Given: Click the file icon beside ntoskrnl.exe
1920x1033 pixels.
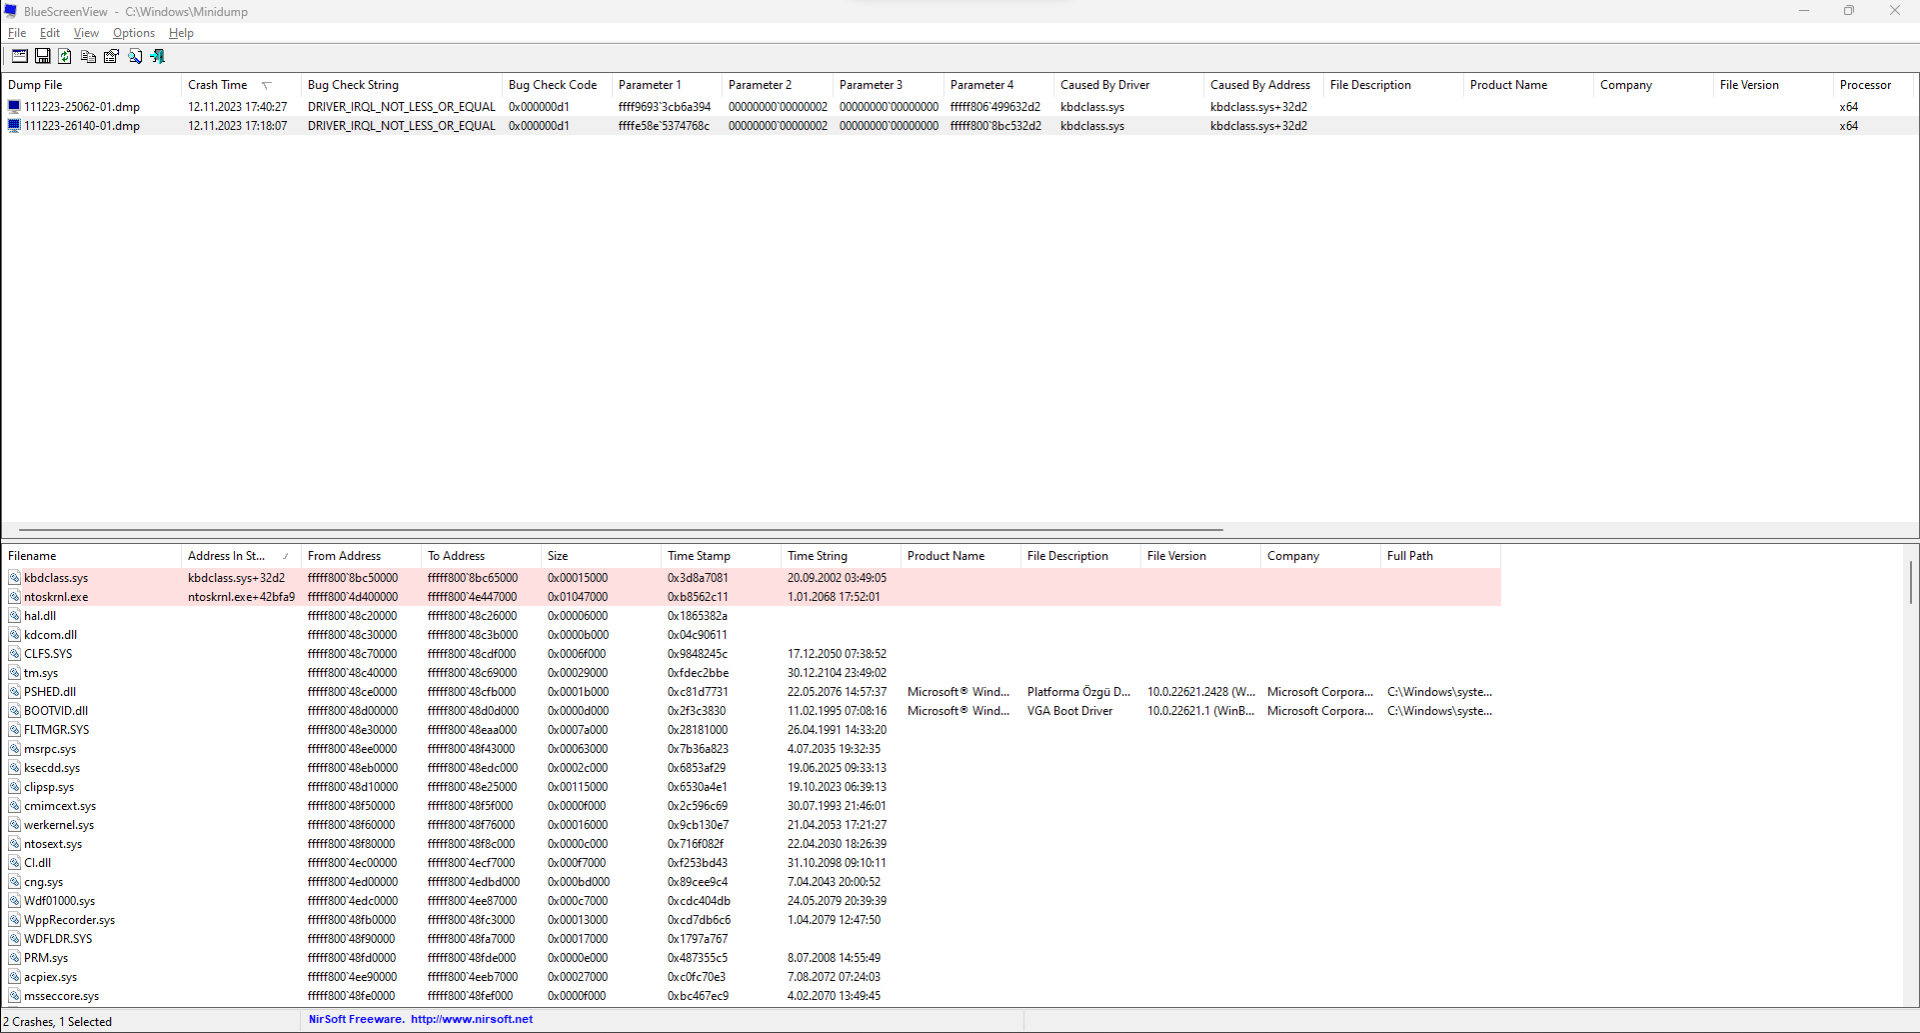Looking at the screenshot, I should point(15,597).
